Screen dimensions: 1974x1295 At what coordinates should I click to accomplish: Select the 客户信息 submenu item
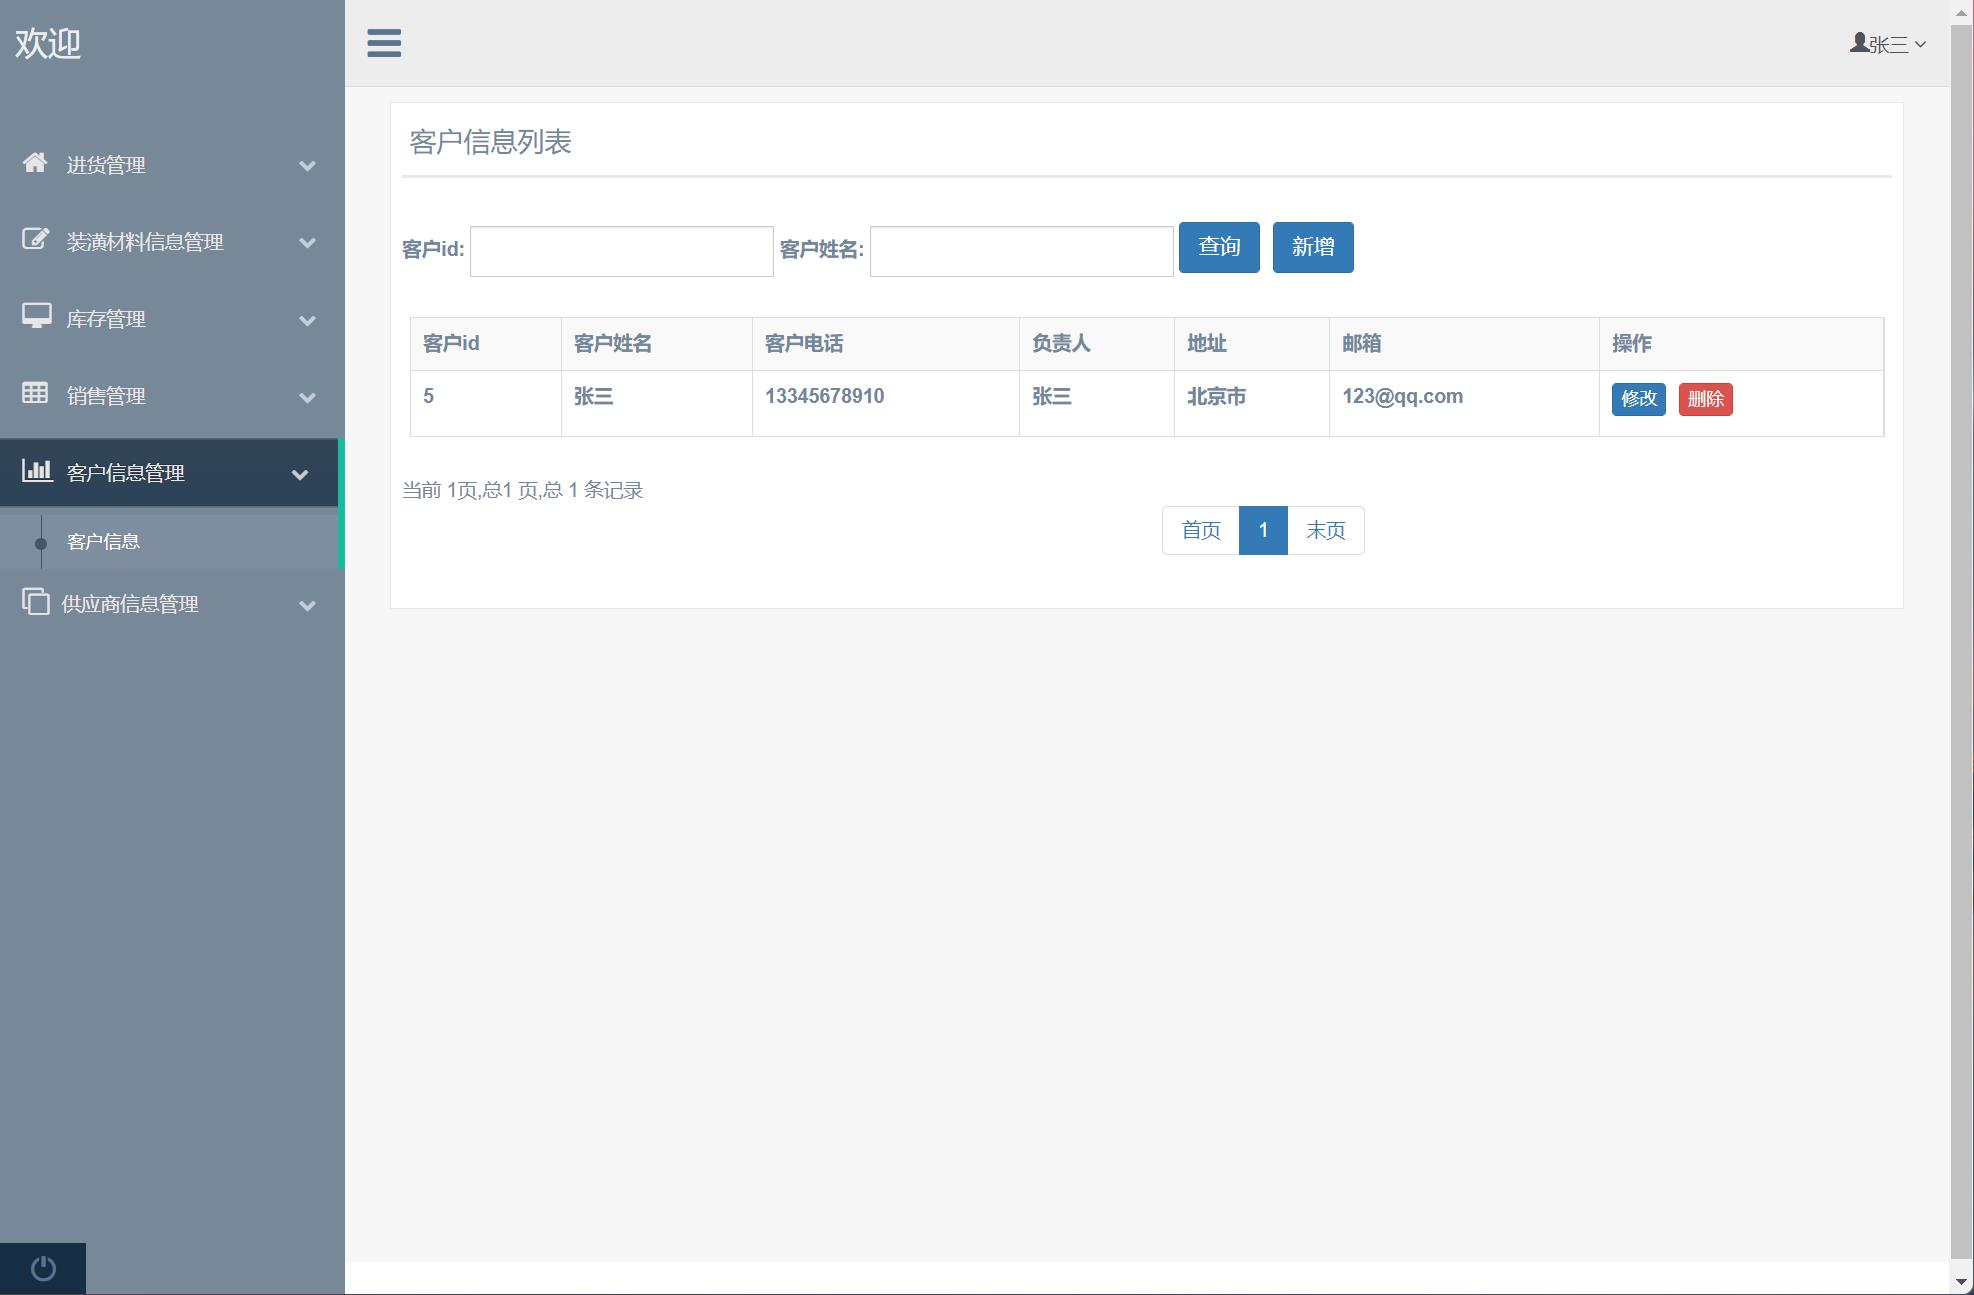coord(103,541)
